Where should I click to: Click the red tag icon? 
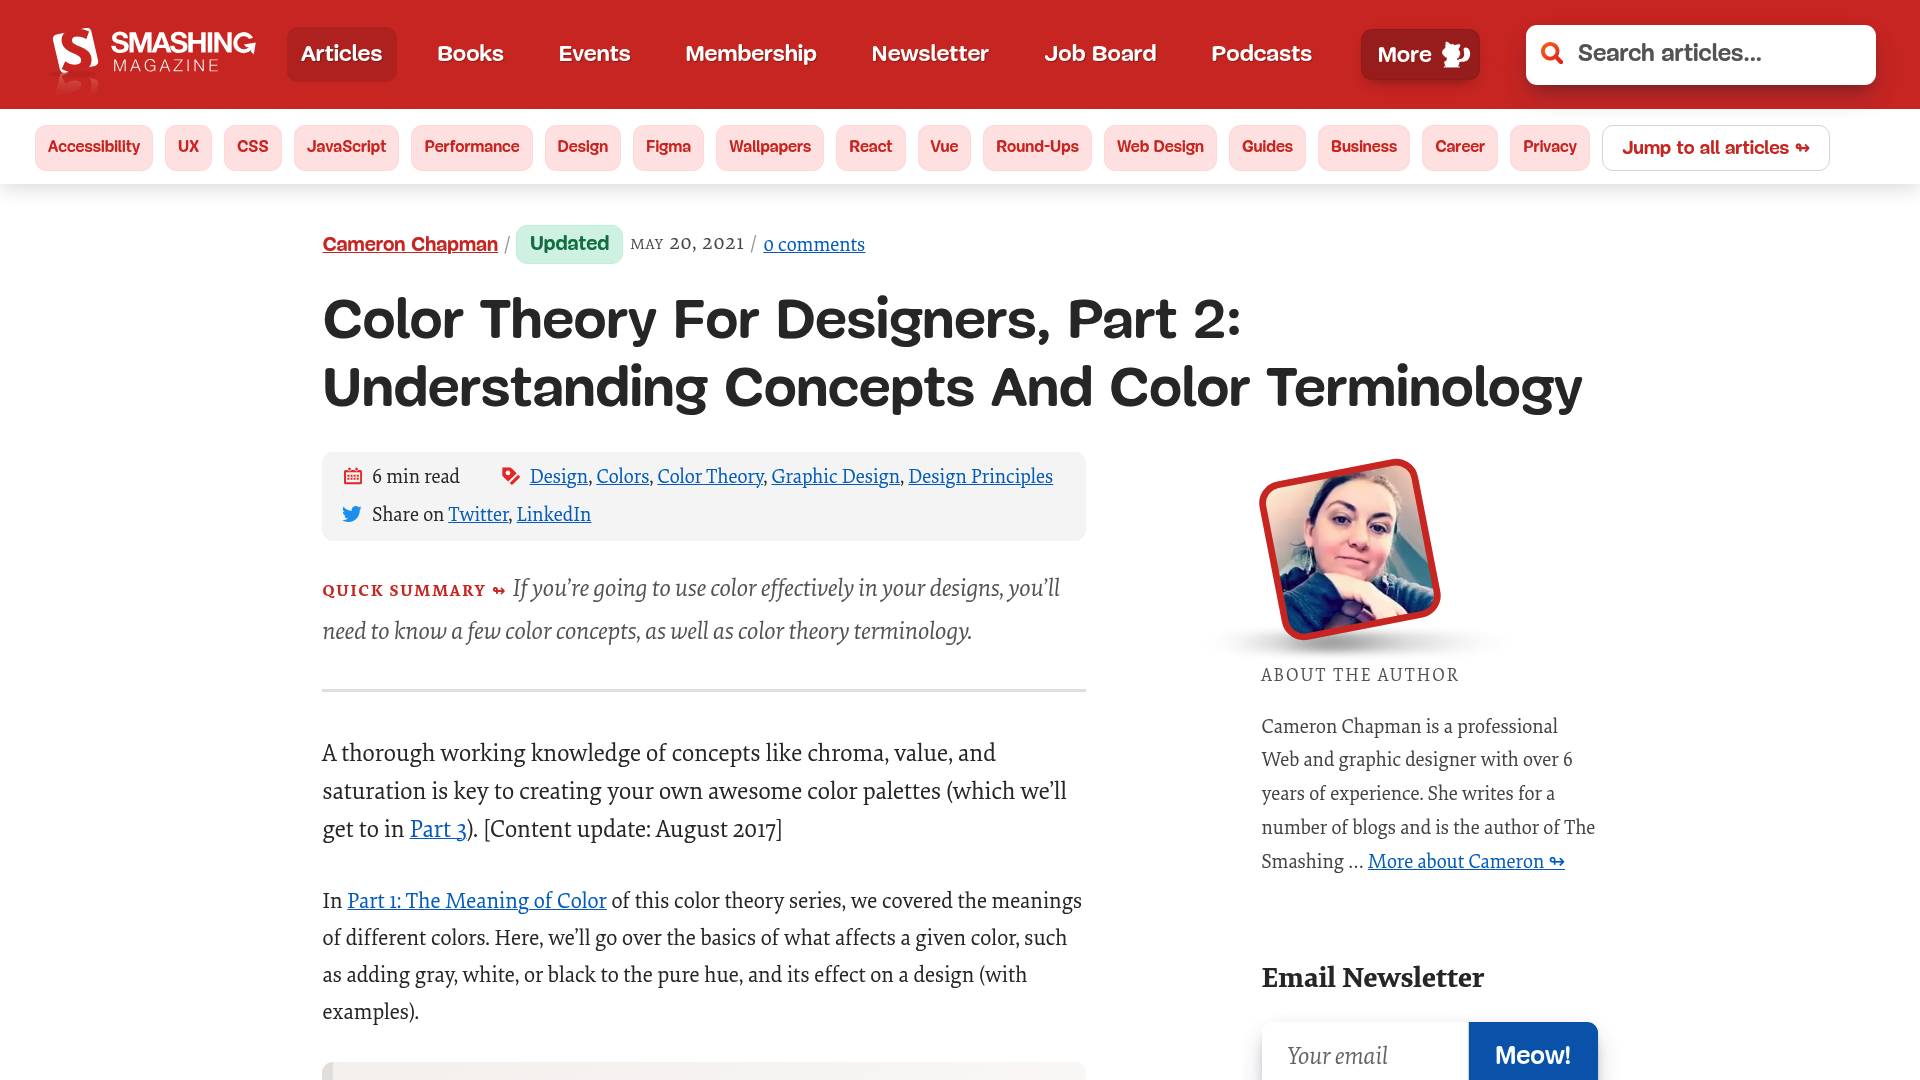[511, 476]
